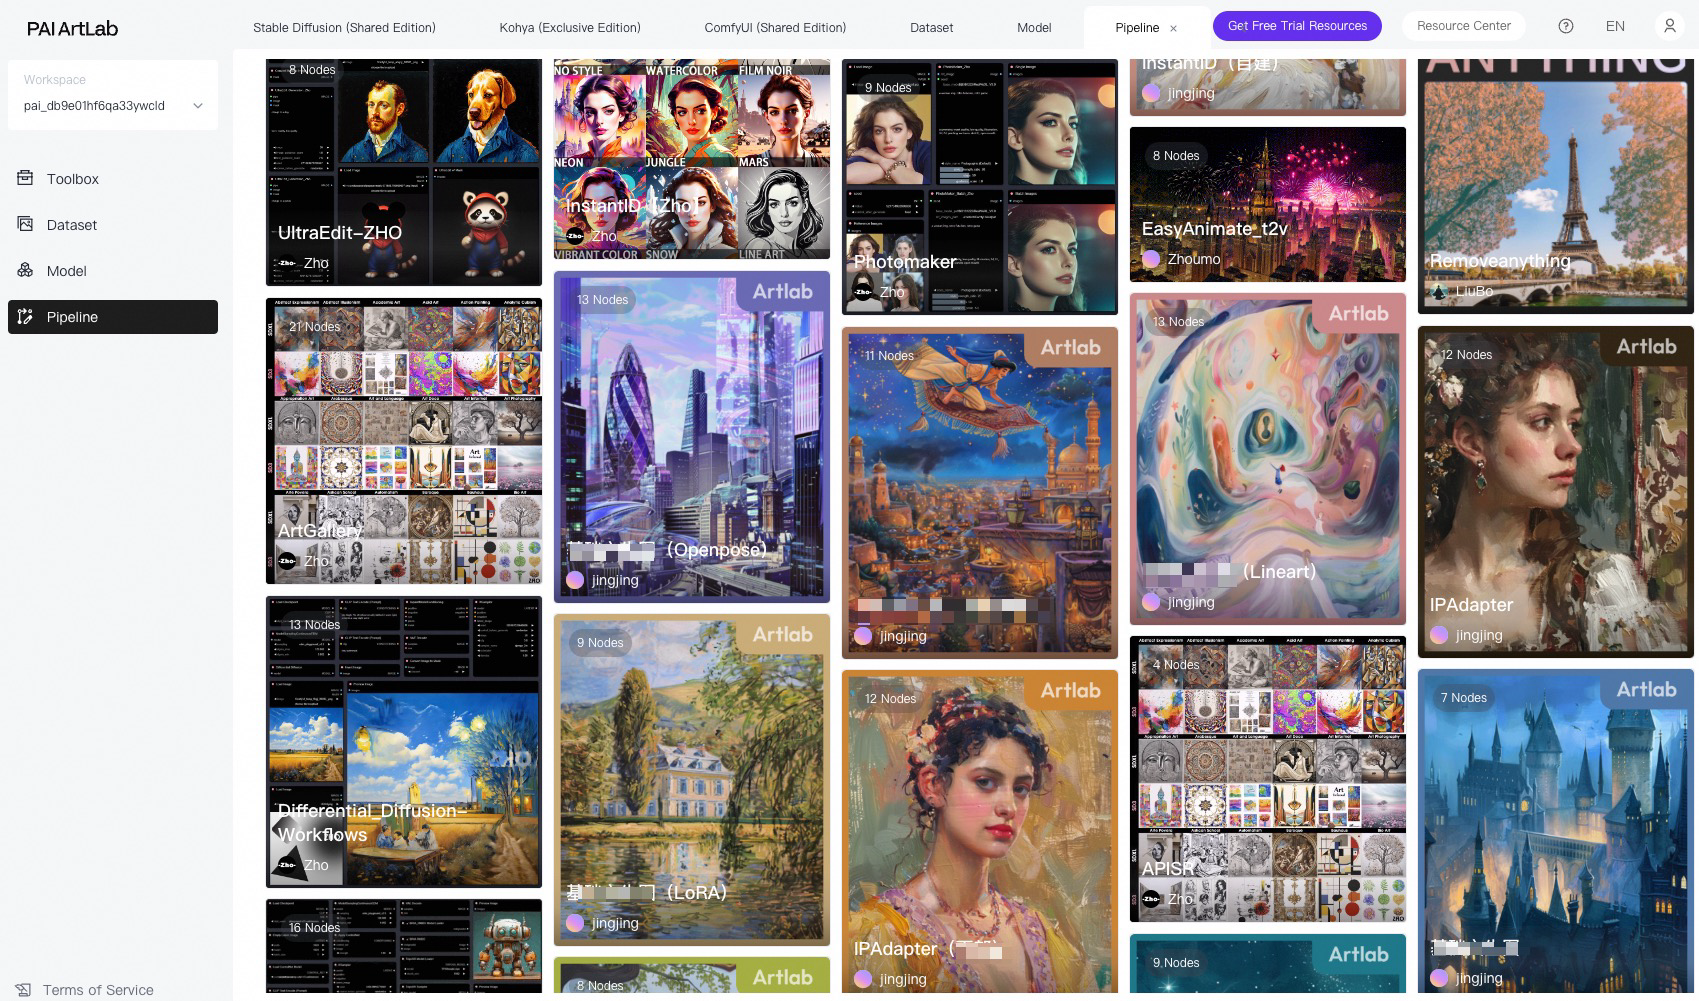Open the user account avatar icon
The height and width of the screenshot is (1001, 1699).
pyautogui.click(x=1669, y=26)
